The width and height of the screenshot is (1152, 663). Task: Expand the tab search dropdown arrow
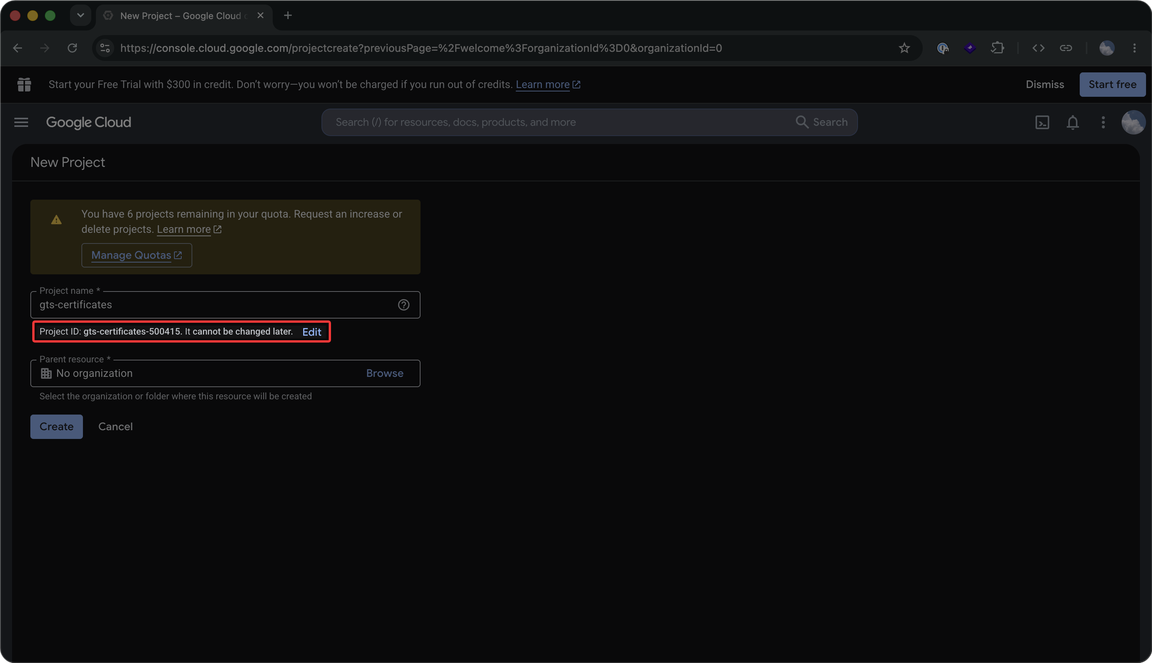80,15
